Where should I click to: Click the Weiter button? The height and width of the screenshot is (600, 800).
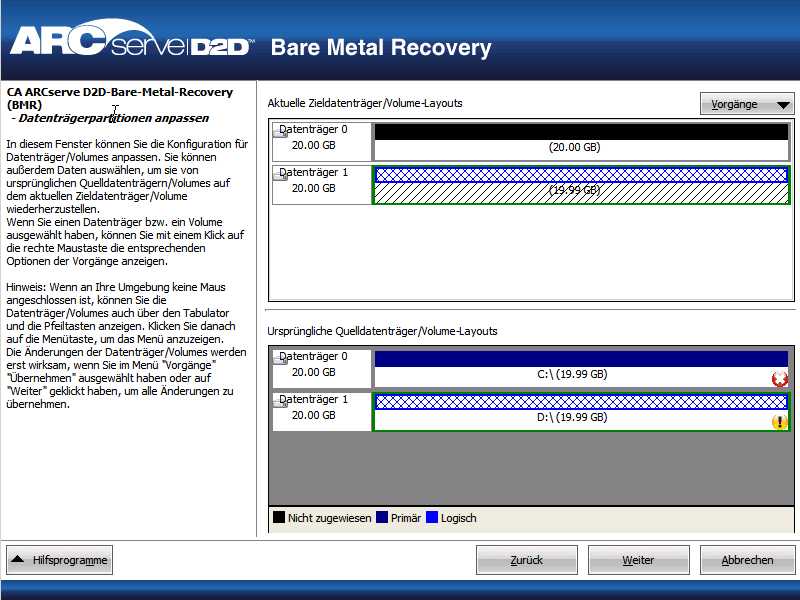(638, 559)
